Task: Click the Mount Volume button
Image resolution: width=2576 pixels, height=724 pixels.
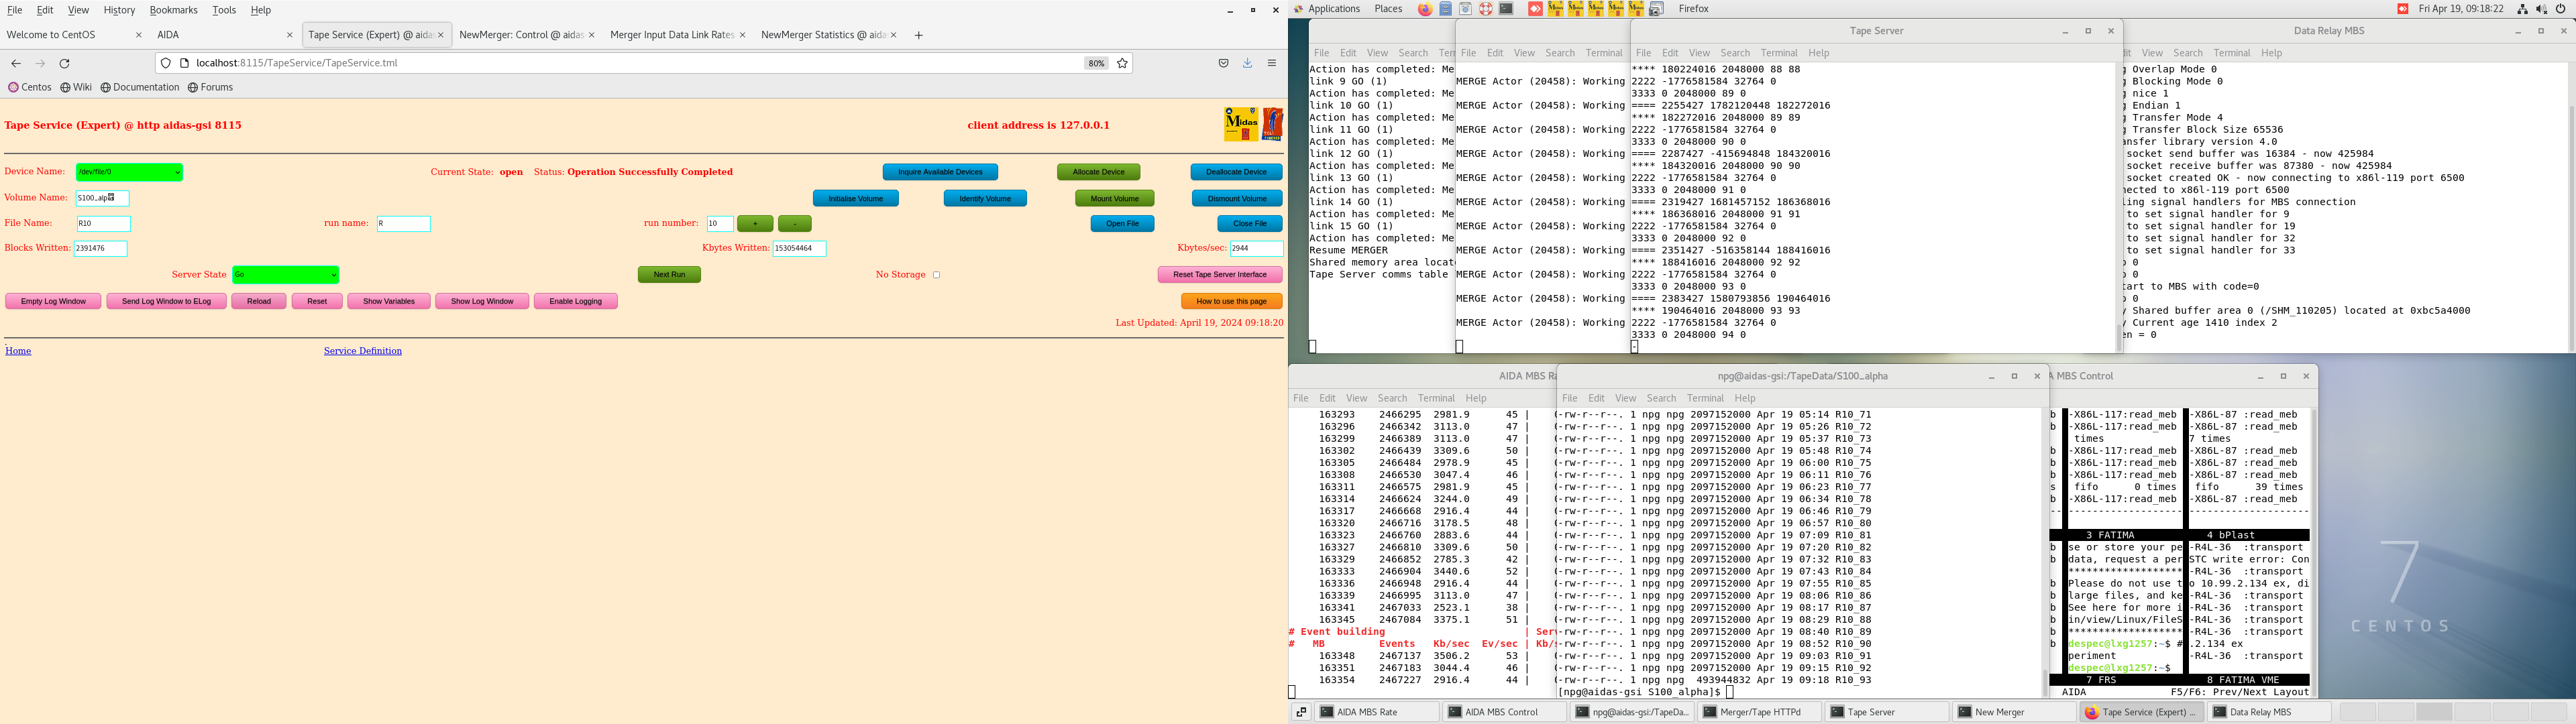Action: click(1115, 198)
